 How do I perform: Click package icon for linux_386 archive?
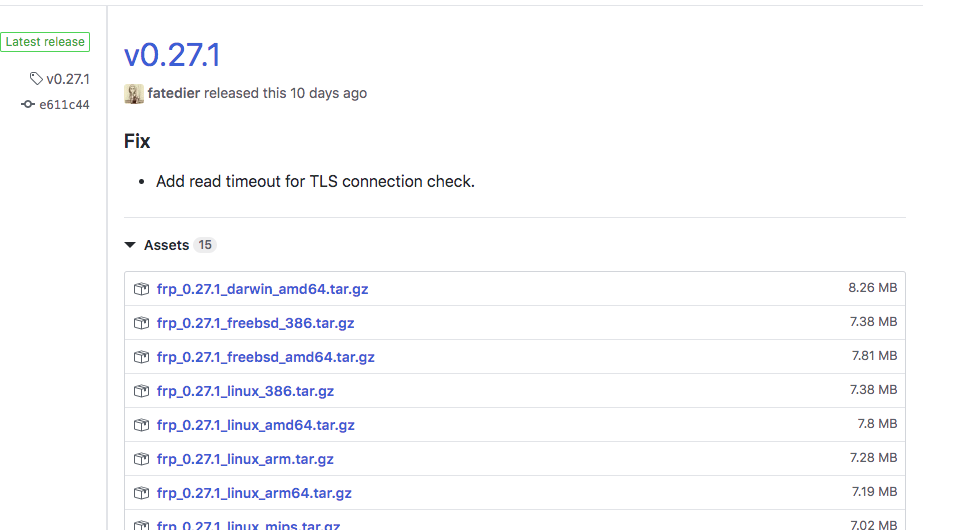click(141, 391)
